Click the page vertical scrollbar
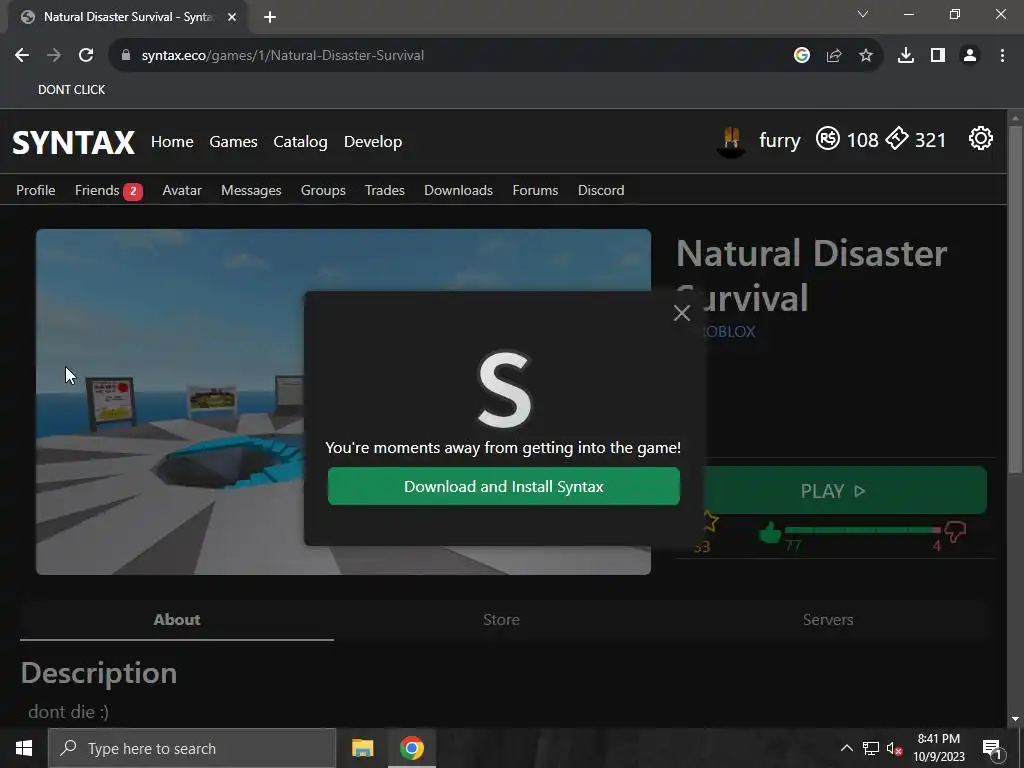The width and height of the screenshot is (1024, 768). pyautogui.click(x=1014, y=298)
